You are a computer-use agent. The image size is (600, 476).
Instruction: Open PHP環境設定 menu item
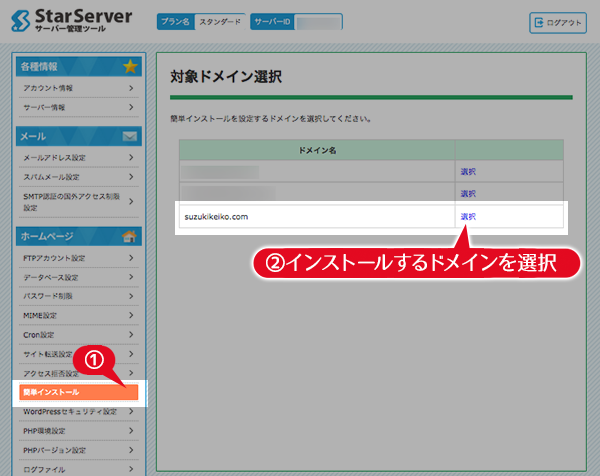pyautogui.click(x=78, y=431)
